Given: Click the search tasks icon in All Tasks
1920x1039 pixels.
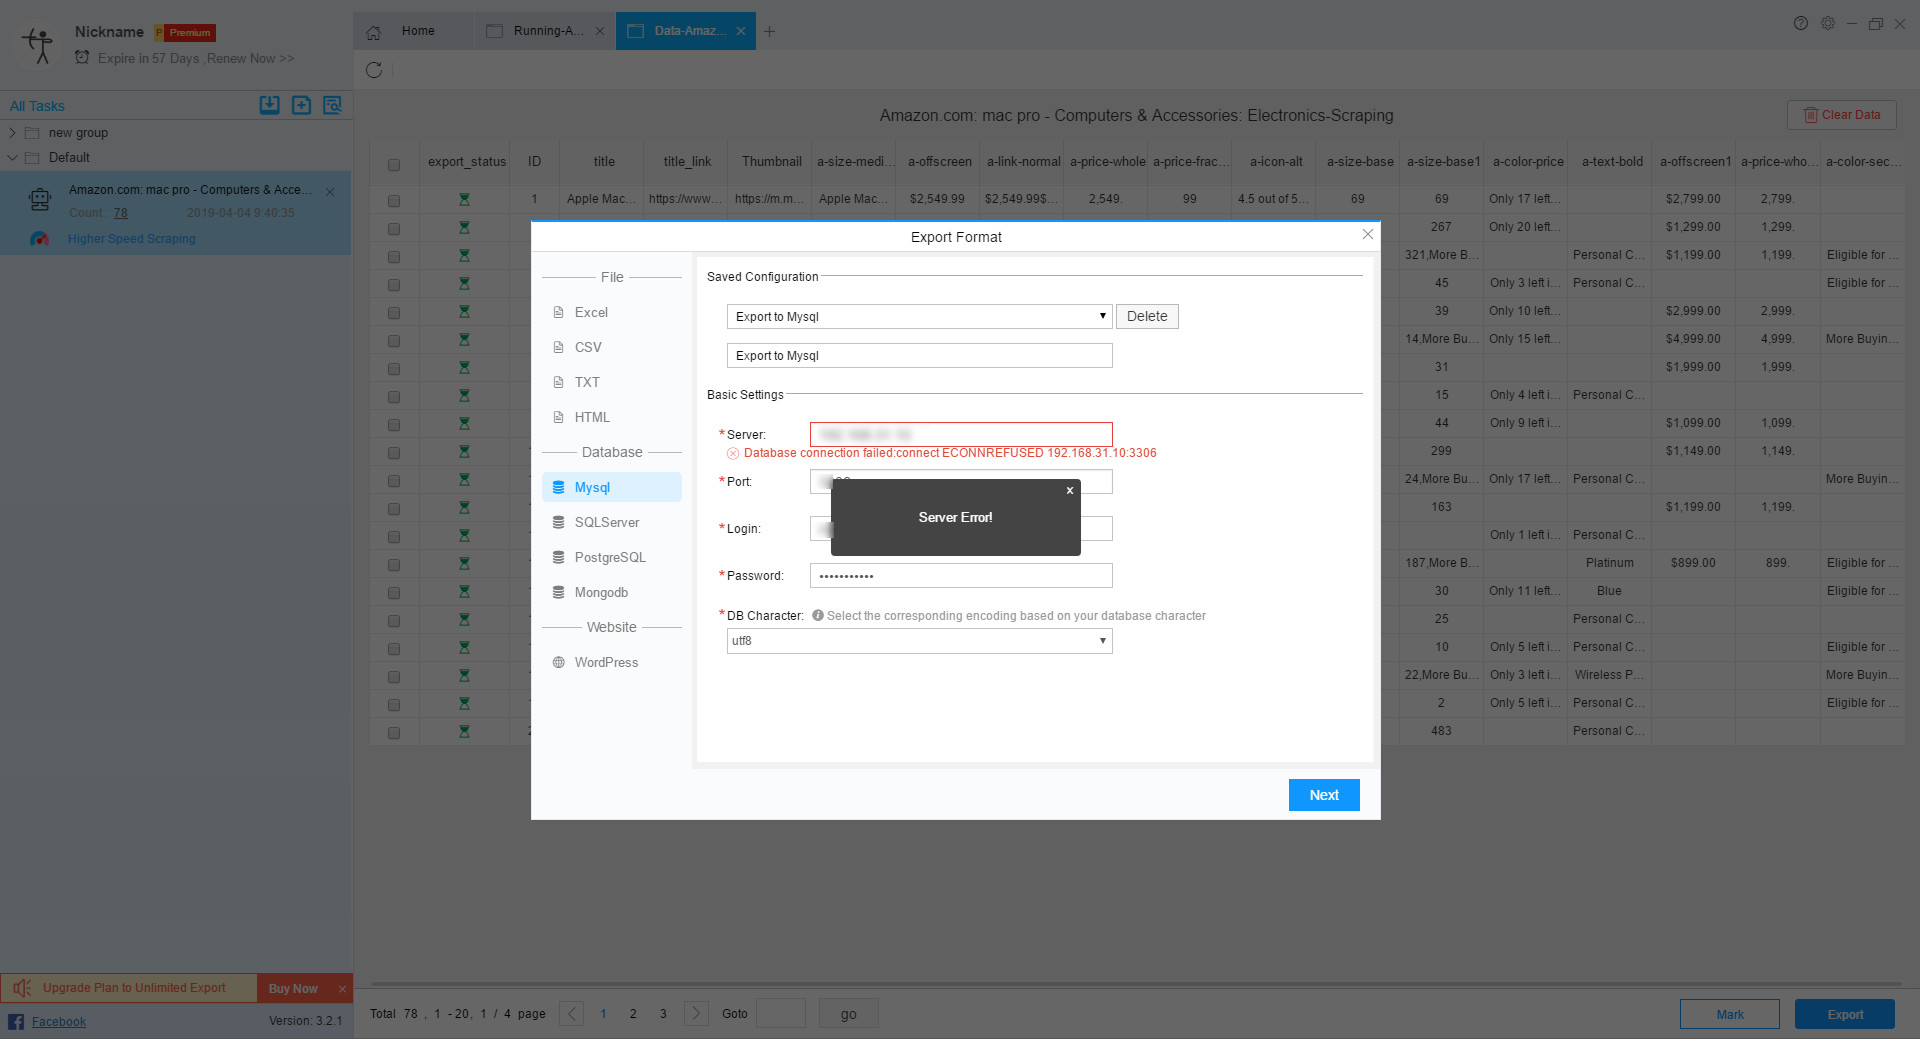Looking at the screenshot, I should click(333, 105).
